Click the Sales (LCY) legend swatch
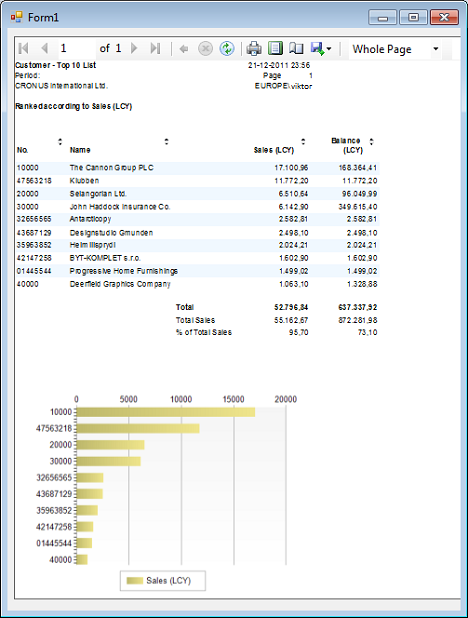 click(x=134, y=581)
